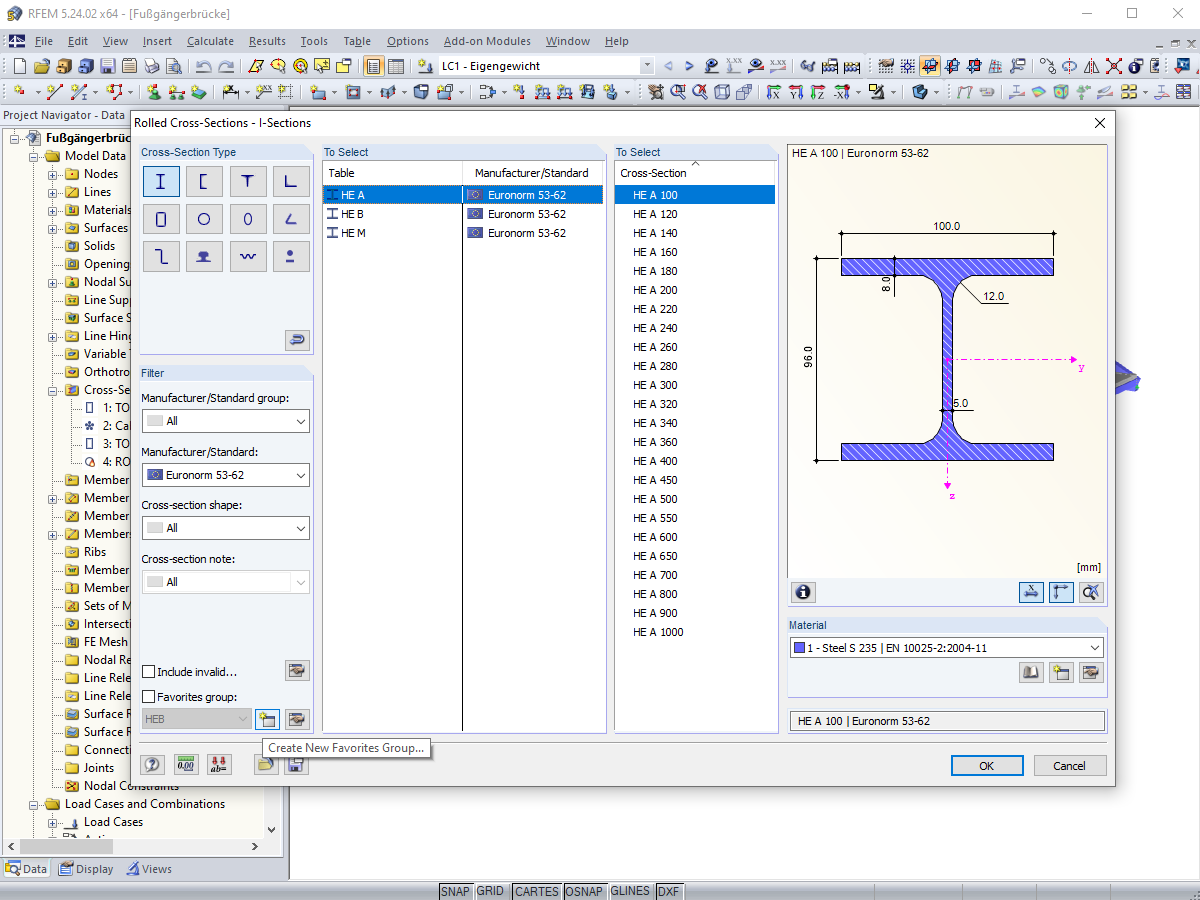Select cross-section HE A 450

click(695, 480)
